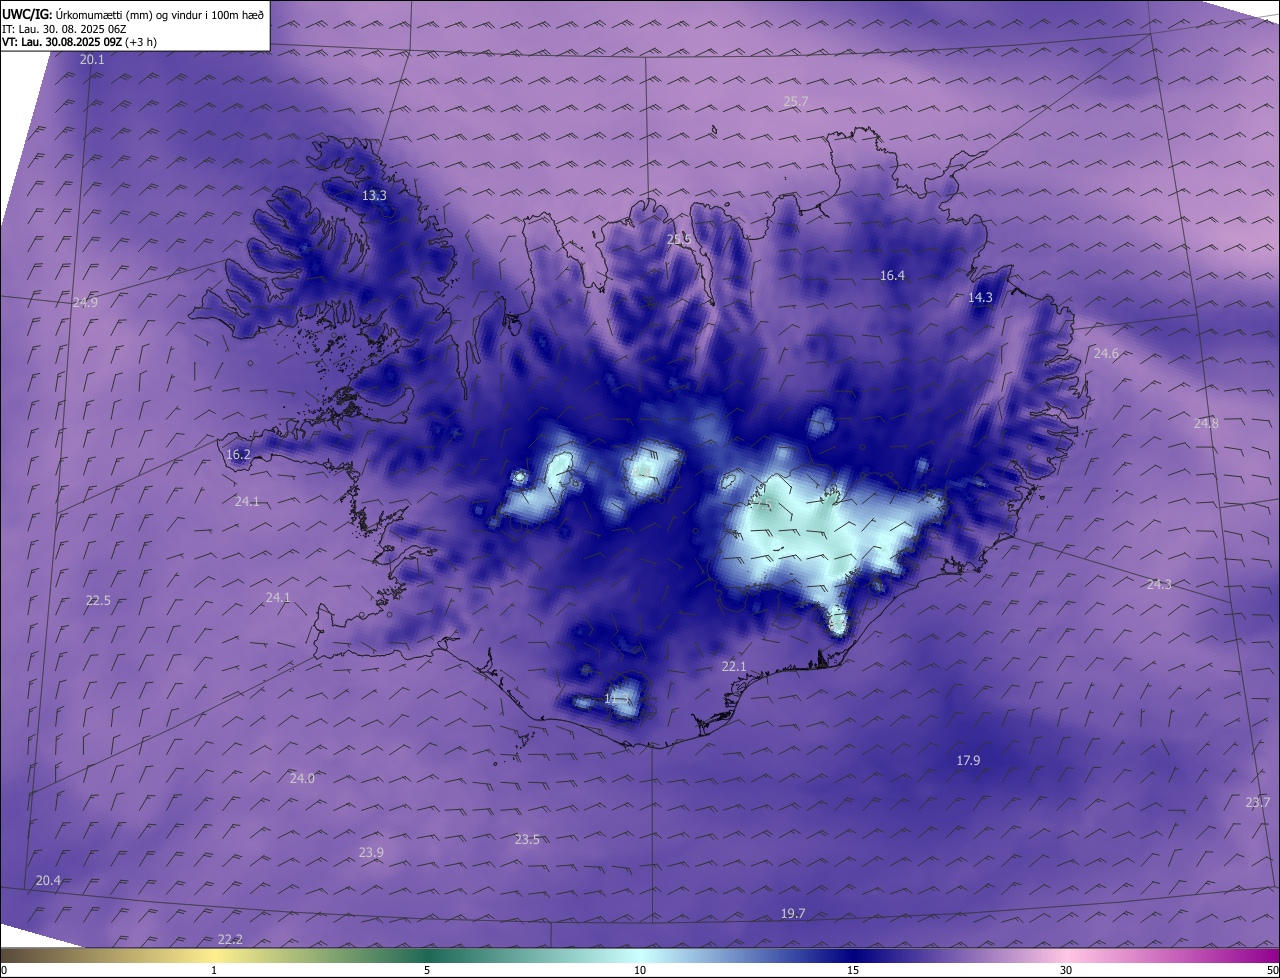Click the 25.7 value label
The image size is (1280, 978).
click(x=796, y=102)
